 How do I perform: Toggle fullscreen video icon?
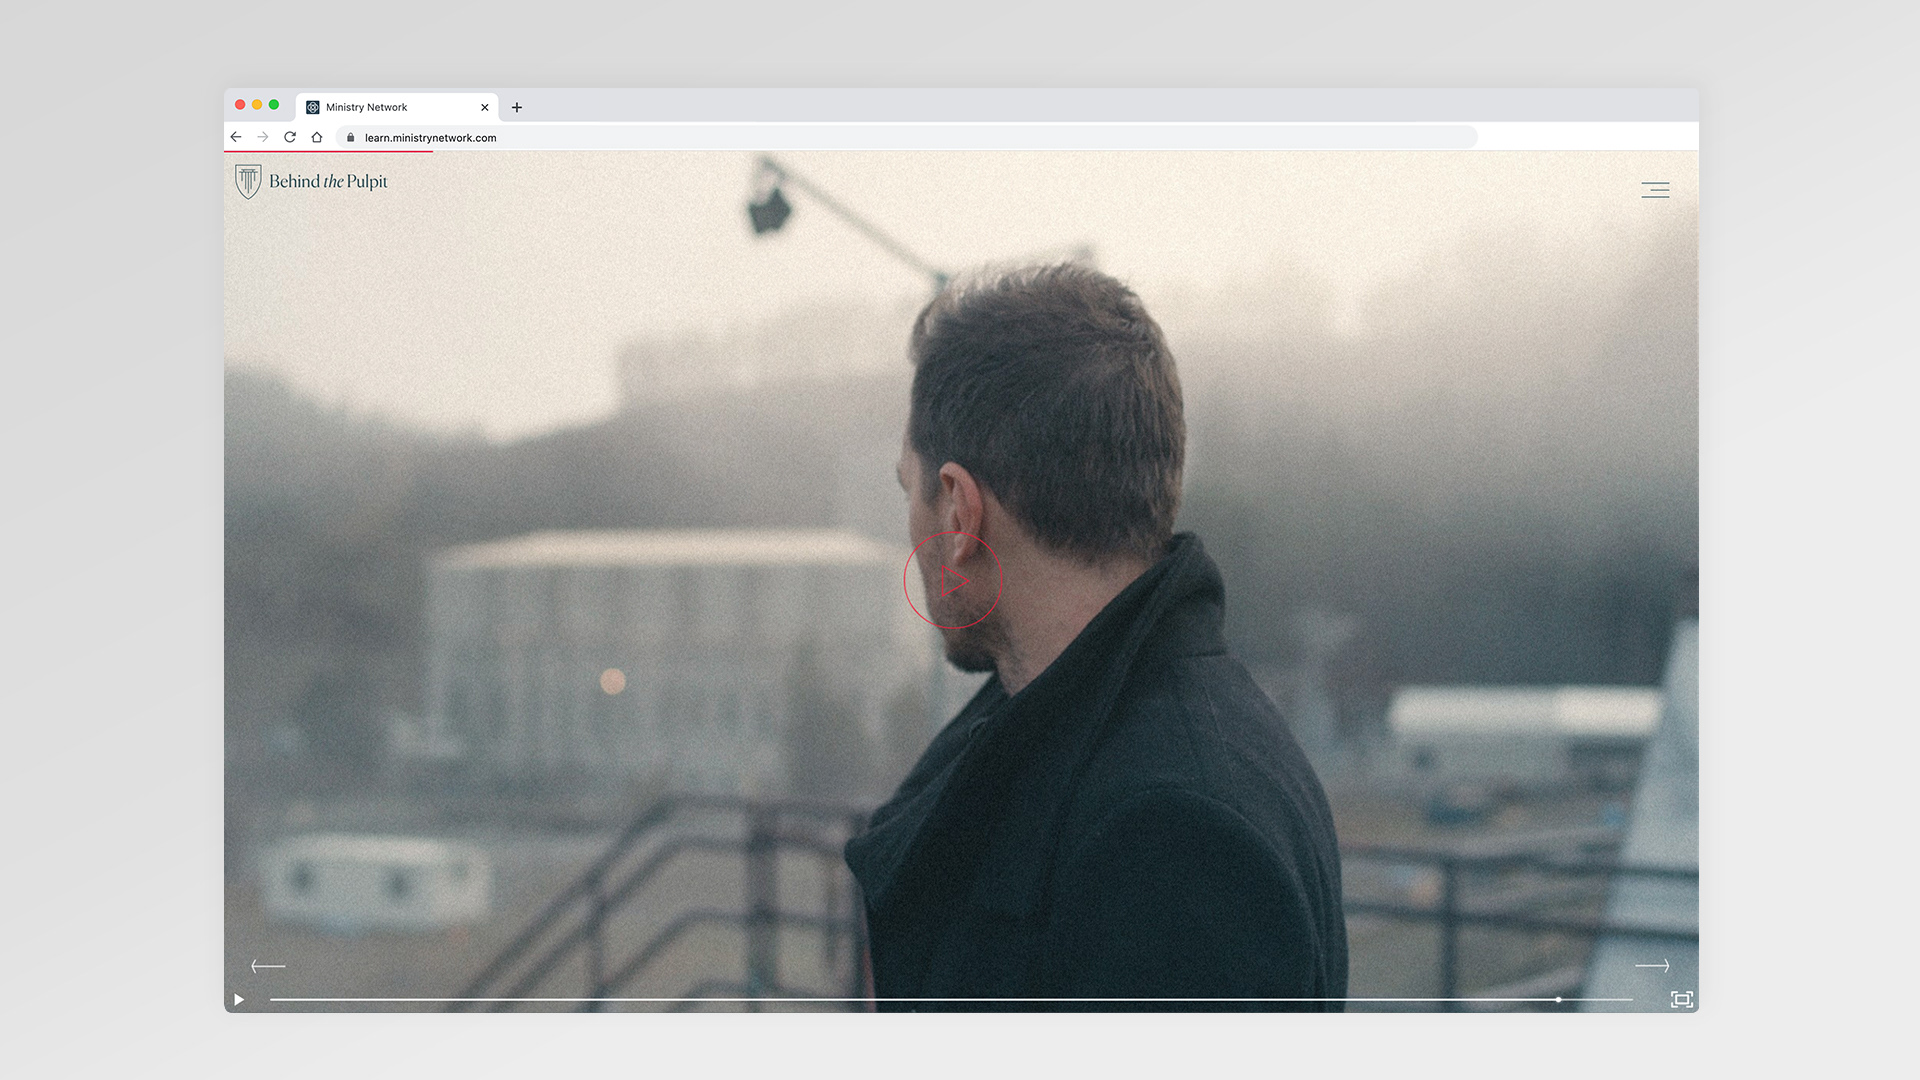click(1682, 999)
